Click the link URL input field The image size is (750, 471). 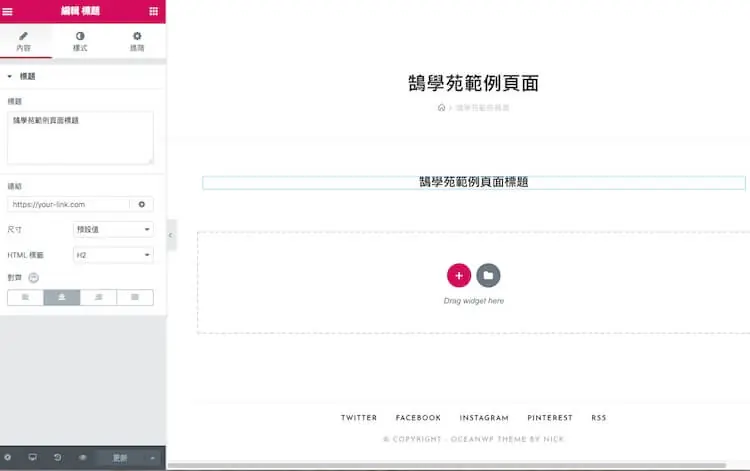pos(68,204)
